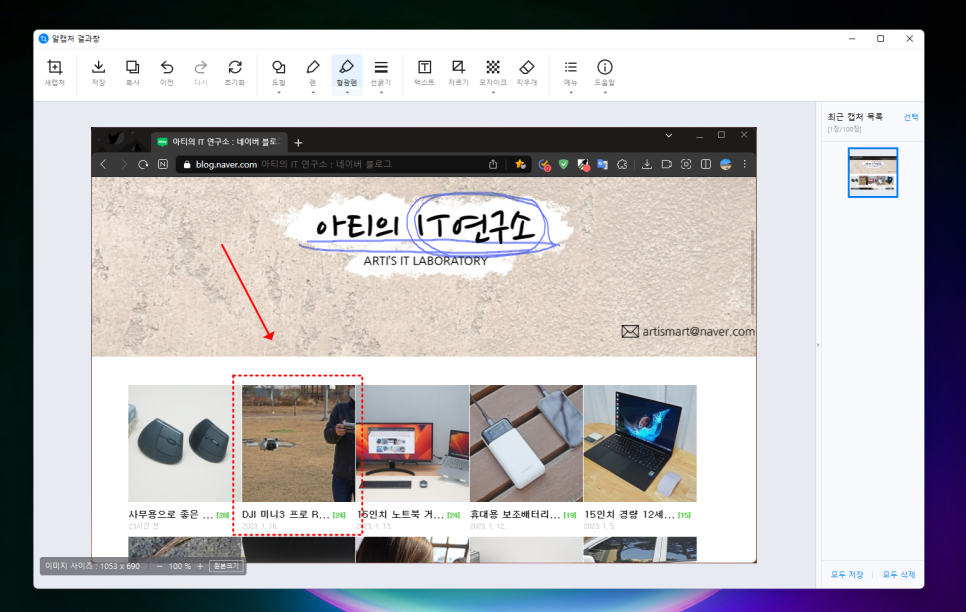This screenshot has width=966, height=612.
Task: Select the recent capture thumbnail
Action: (x=872, y=173)
